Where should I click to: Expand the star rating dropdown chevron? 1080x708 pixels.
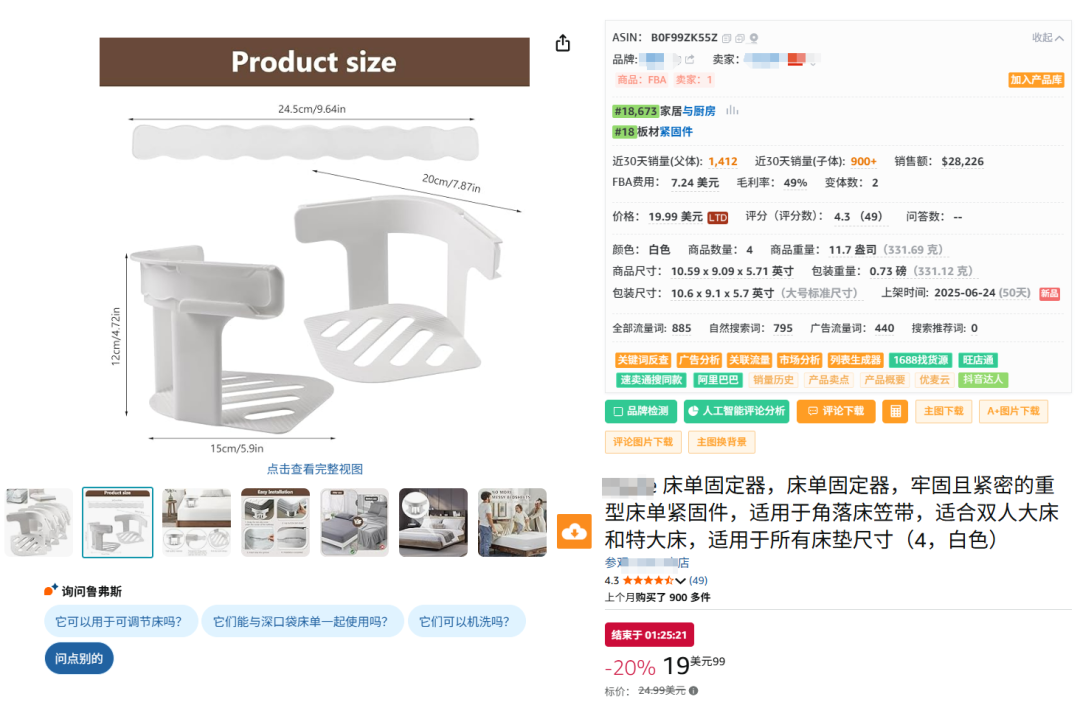coord(681,581)
